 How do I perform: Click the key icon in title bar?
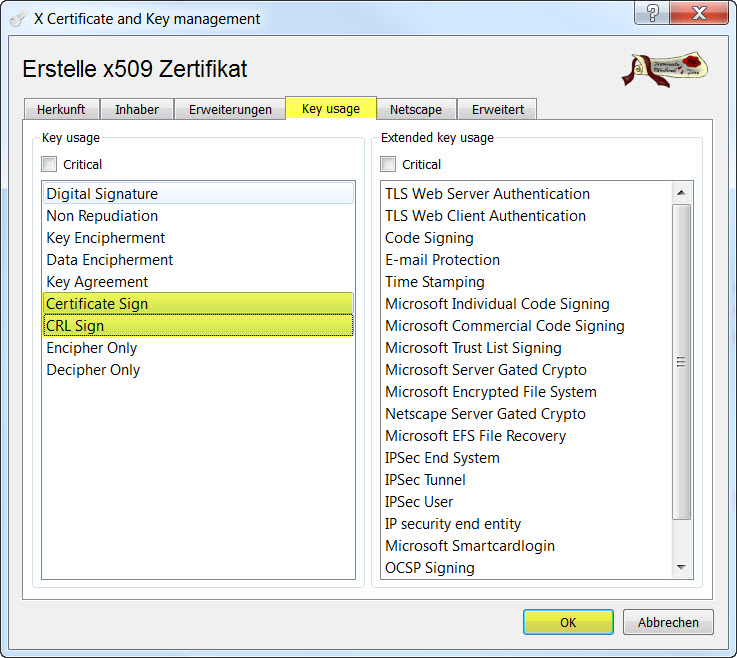17,18
